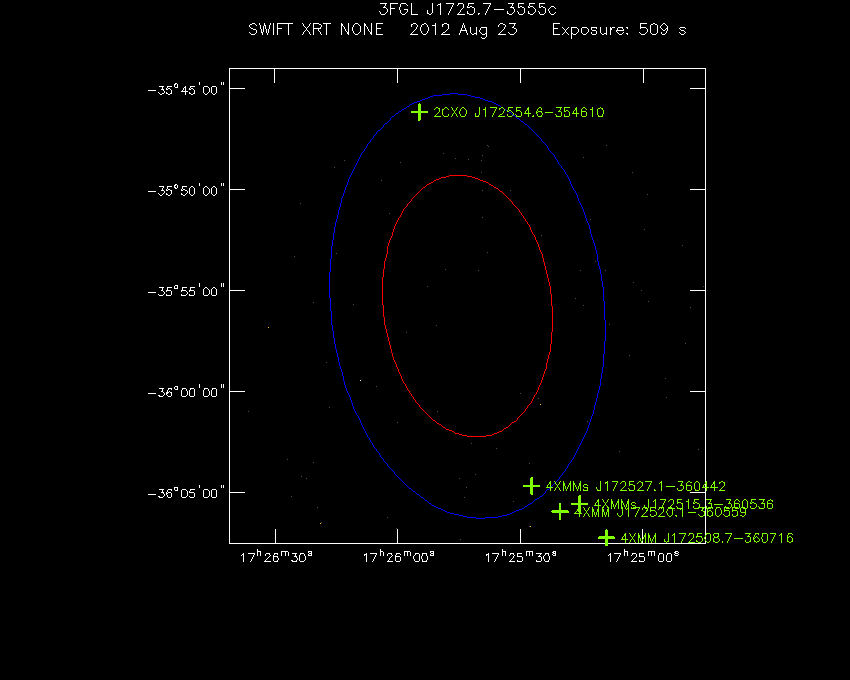Click the green cross marker beside 4XMM J172520.1-360559
The width and height of the screenshot is (850, 680).
pos(560,511)
